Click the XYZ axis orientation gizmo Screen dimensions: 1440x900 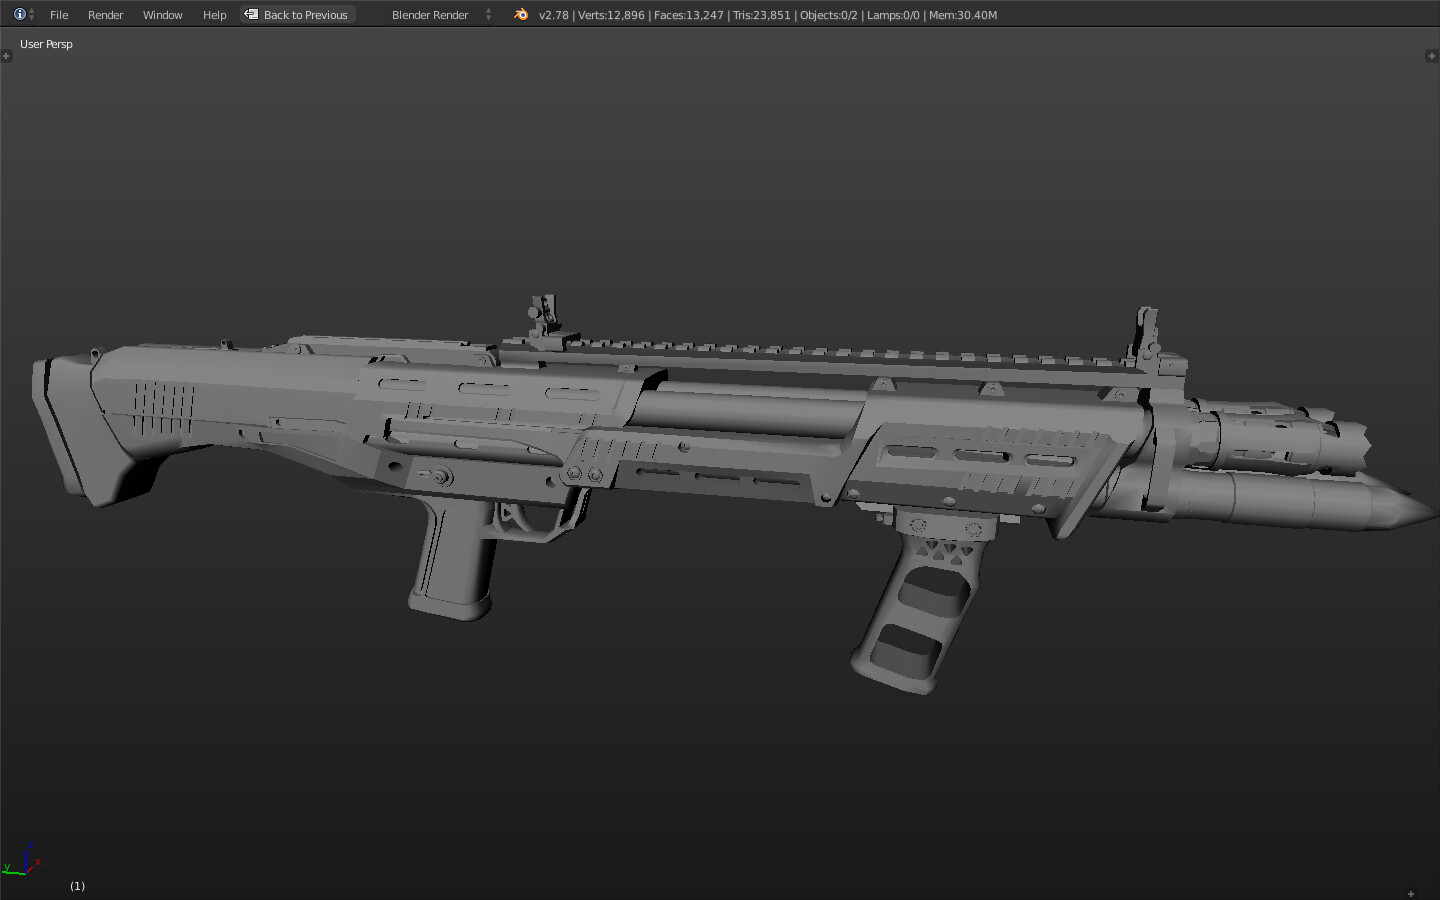click(x=22, y=860)
